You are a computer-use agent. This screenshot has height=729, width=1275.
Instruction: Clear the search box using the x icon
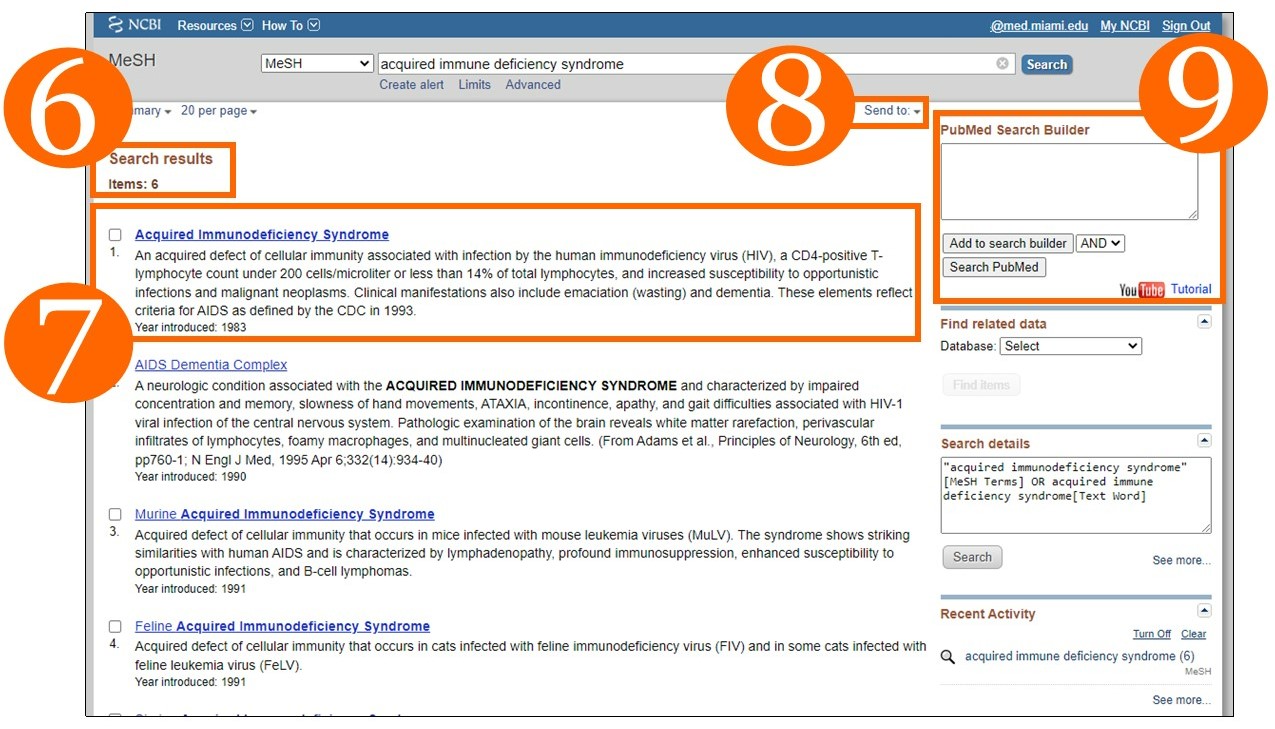click(x=1002, y=63)
